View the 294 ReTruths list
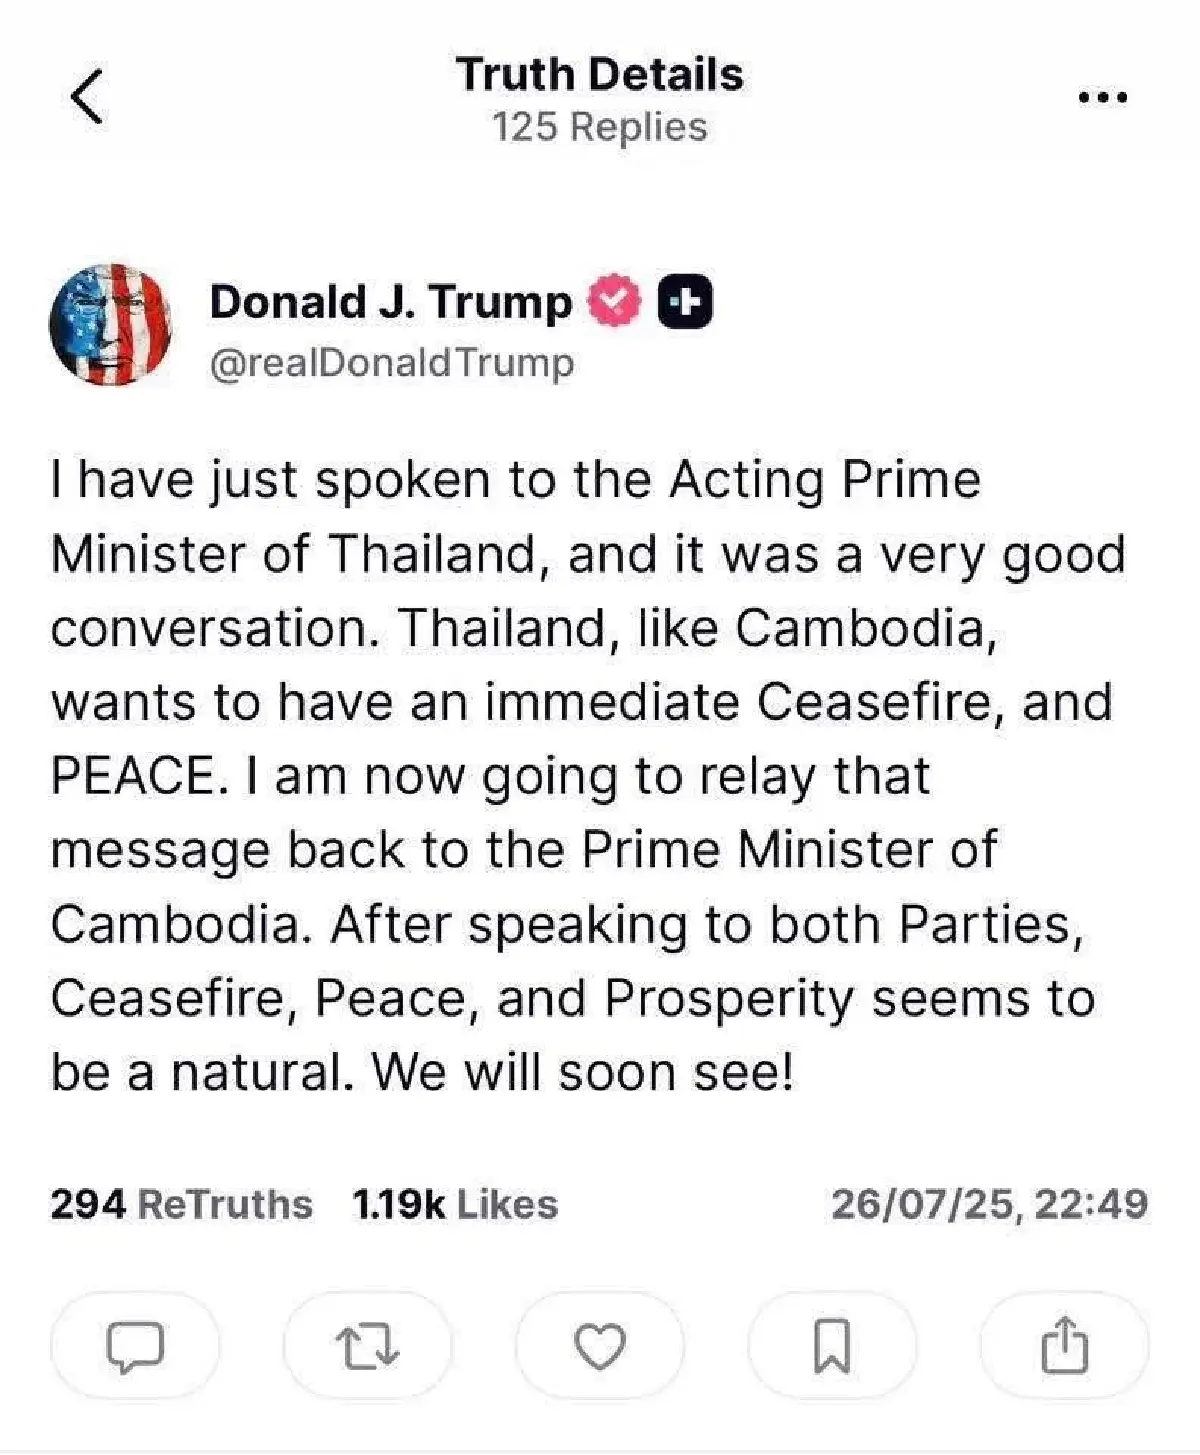Image resolution: width=1200 pixels, height=1455 pixels. click(180, 1205)
